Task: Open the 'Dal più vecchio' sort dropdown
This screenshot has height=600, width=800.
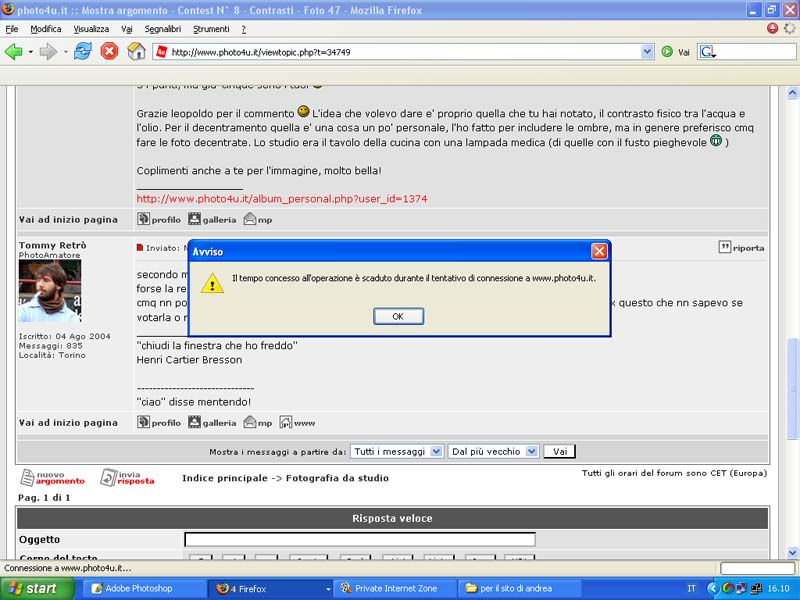Action: pos(493,451)
